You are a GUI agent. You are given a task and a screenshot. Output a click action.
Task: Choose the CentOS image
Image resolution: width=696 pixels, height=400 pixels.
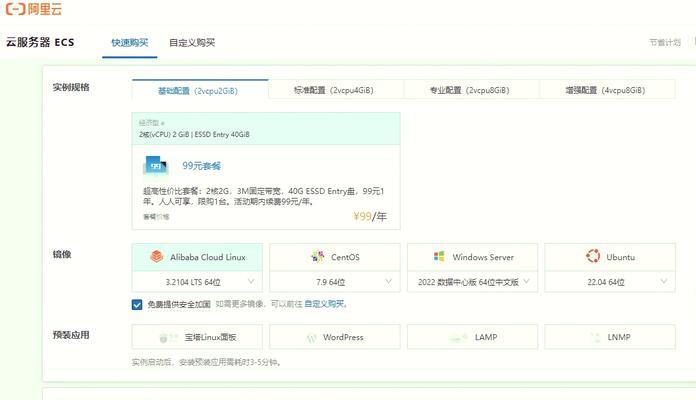[335, 257]
